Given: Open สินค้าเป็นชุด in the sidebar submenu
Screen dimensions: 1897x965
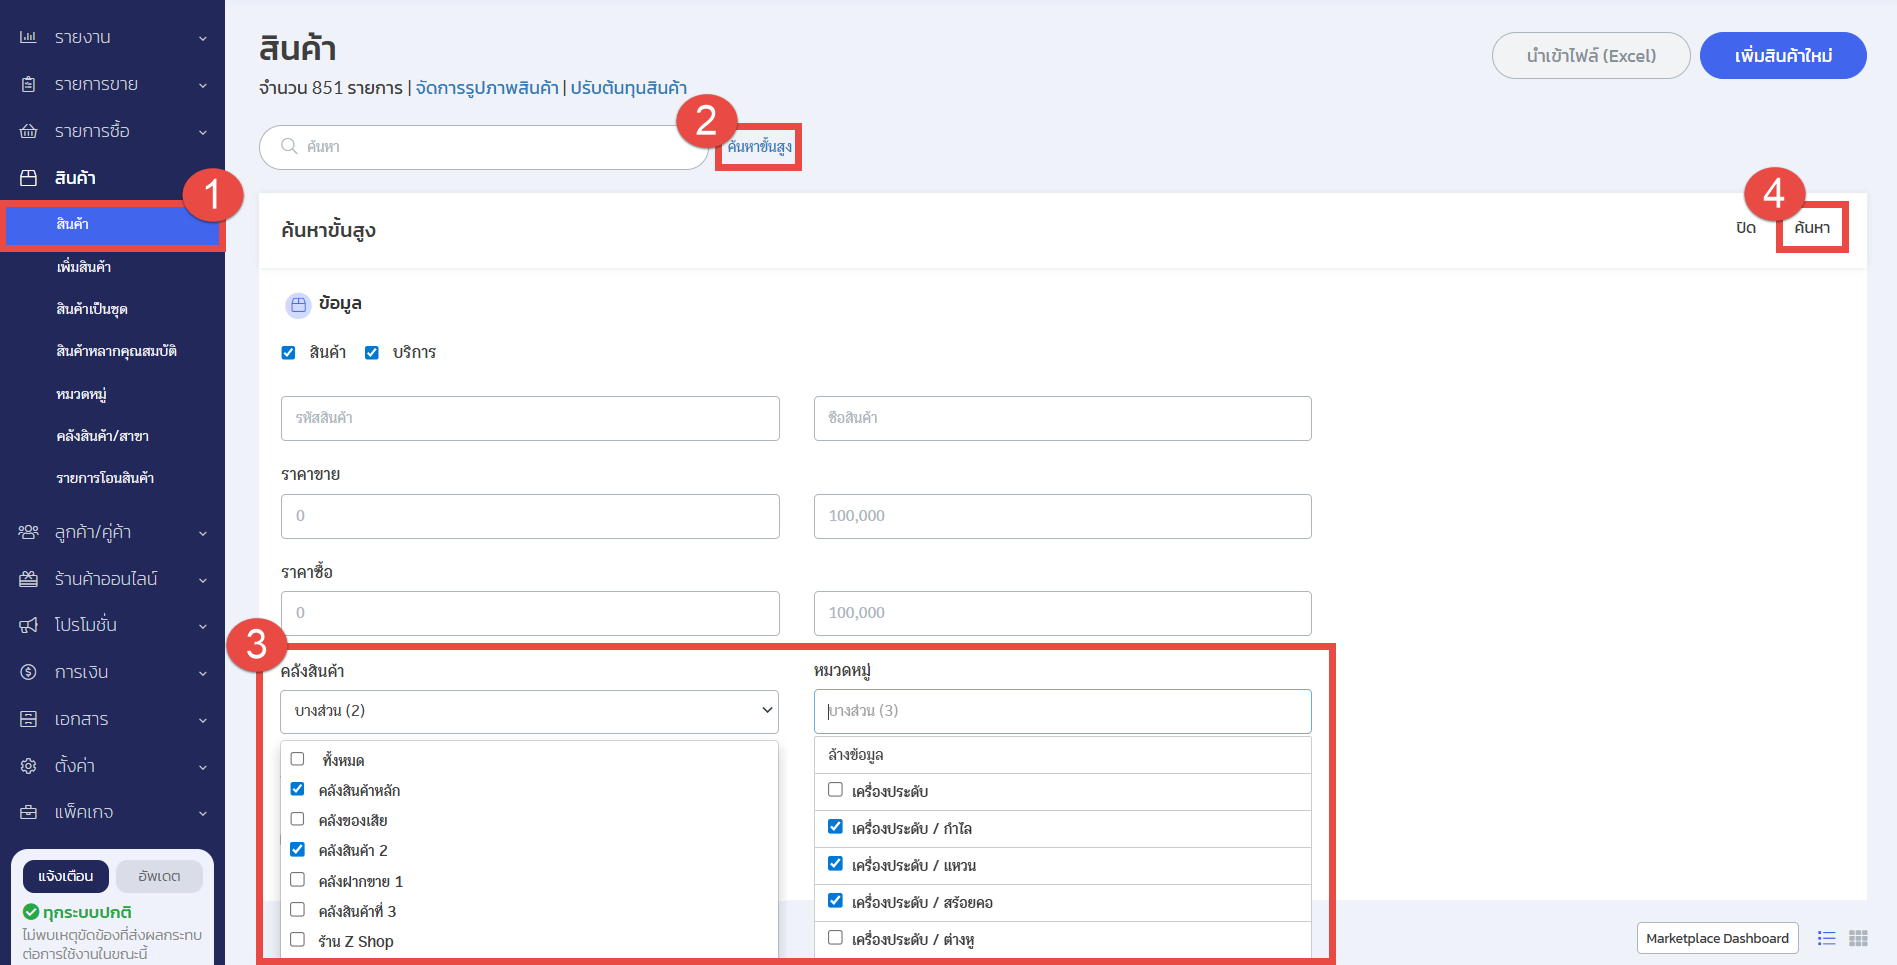Looking at the screenshot, I should (x=92, y=309).
